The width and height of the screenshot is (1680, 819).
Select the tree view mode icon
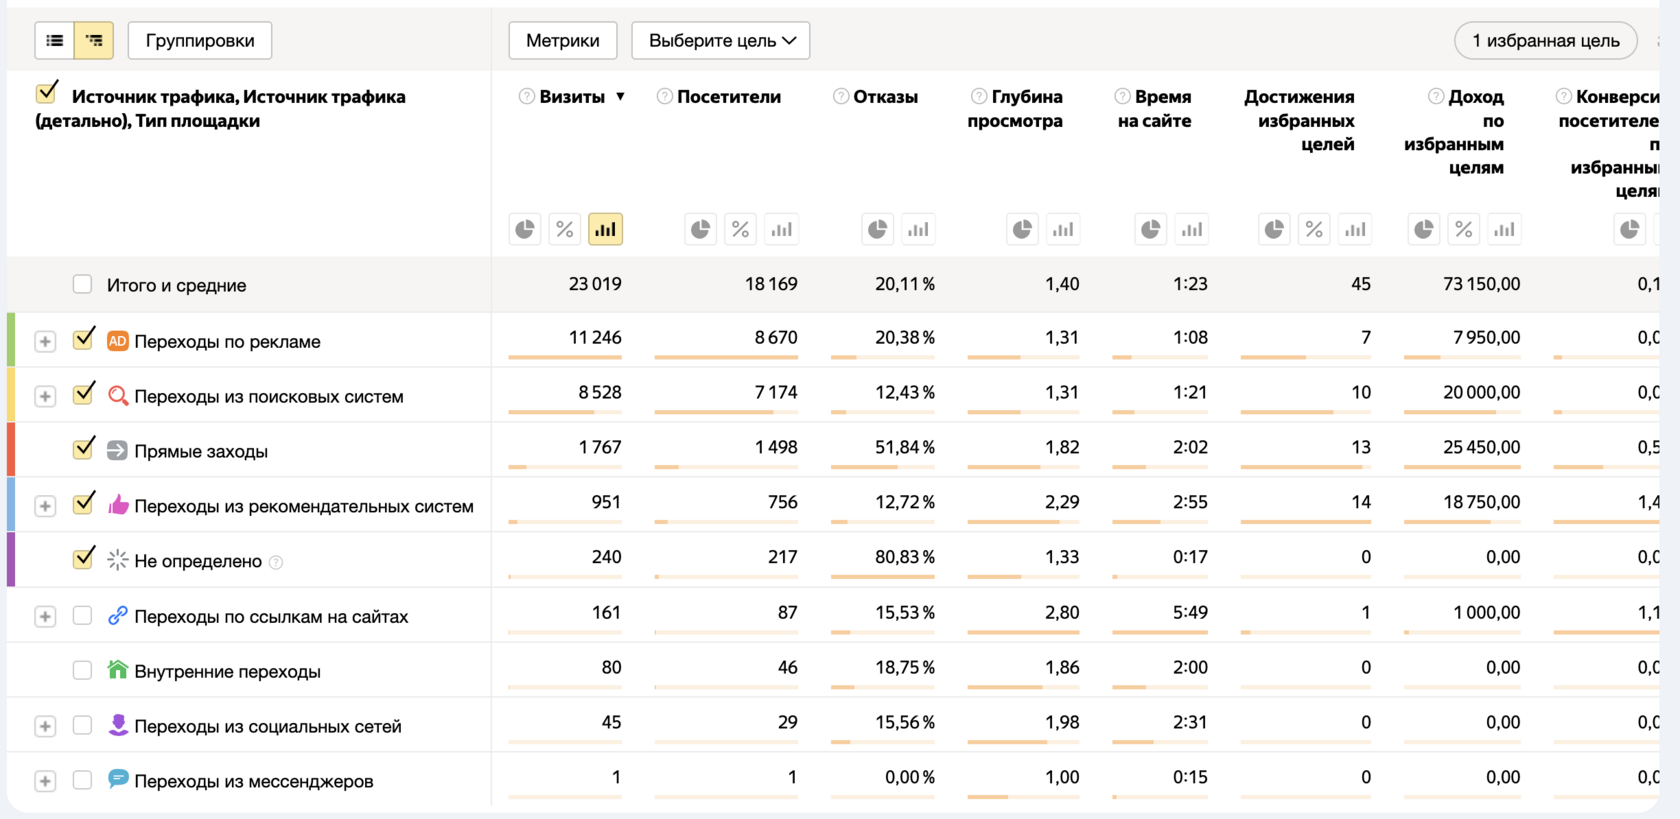click(94, 41)
